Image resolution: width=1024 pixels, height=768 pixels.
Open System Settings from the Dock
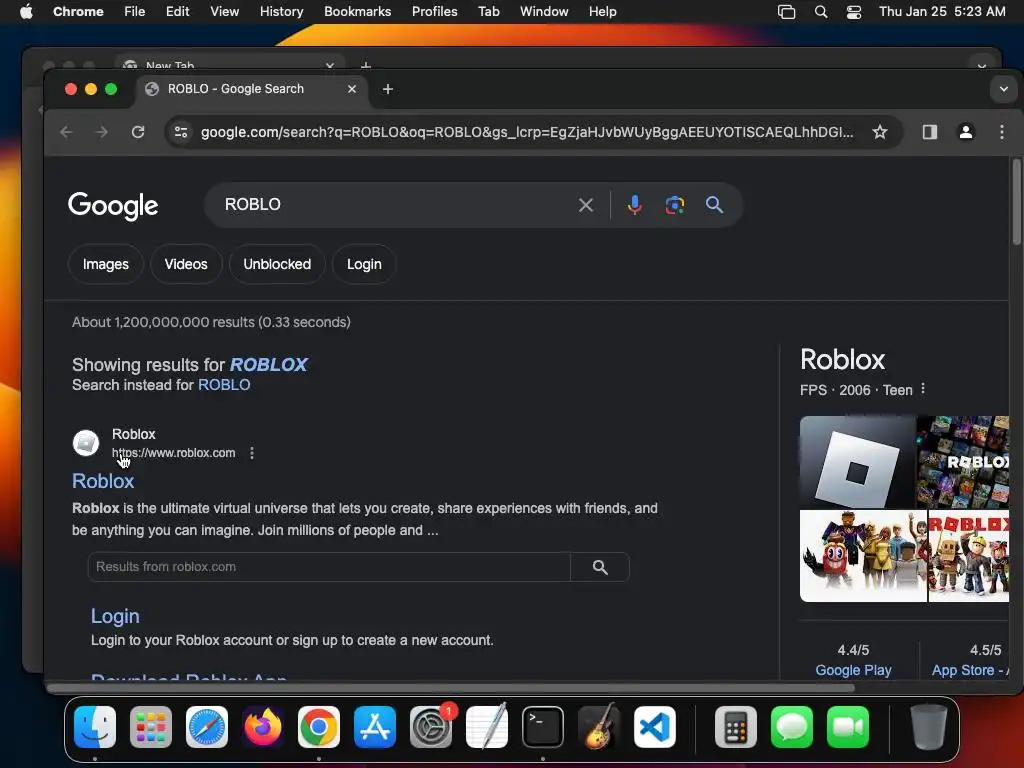click(x=431, y=727)
